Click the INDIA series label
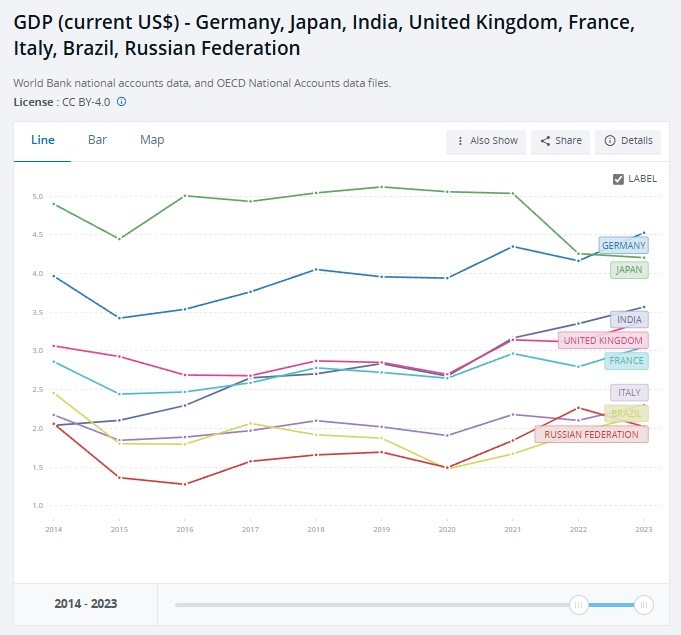The height and width of the screenshot is (635, 681). 629,320
